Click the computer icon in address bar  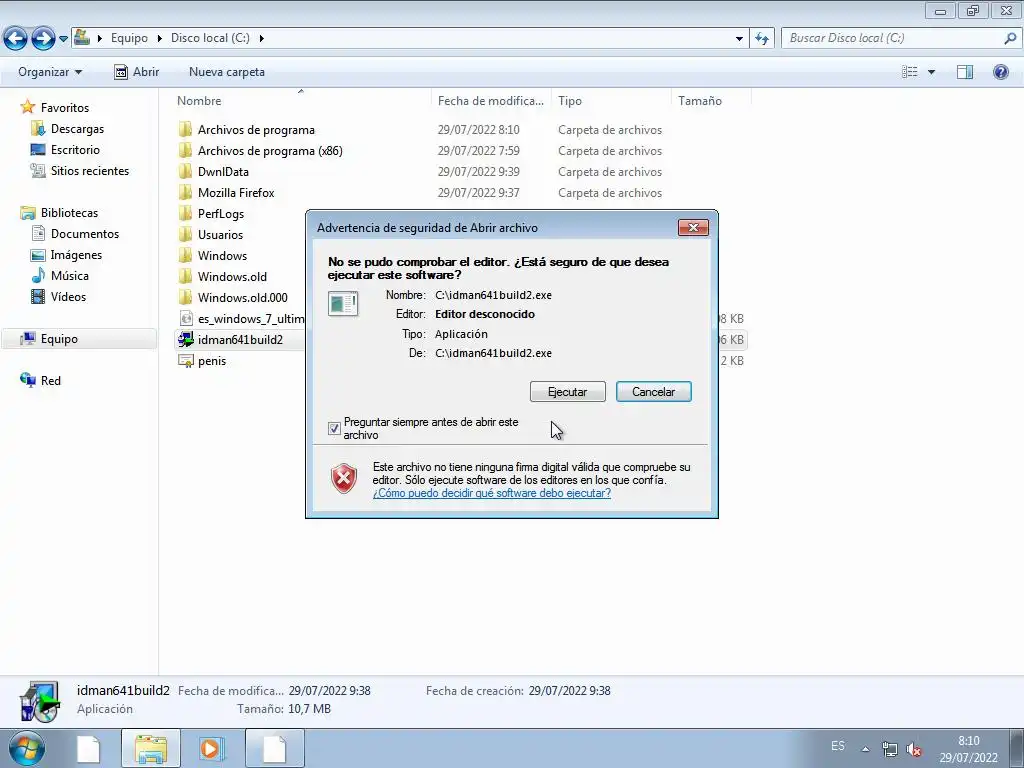click(x=82, y=37)
